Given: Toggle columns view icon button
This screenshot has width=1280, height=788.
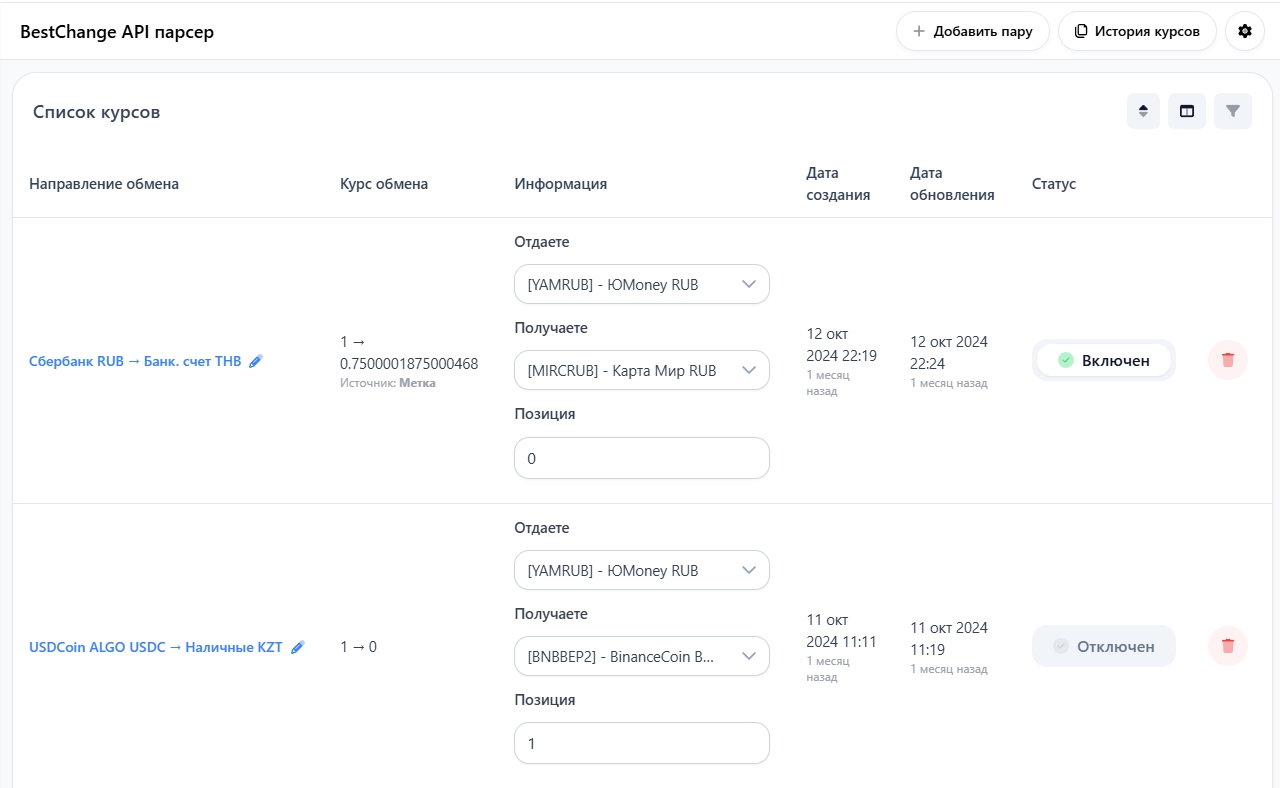Looking at the screenshot, I should point(1187,111).
